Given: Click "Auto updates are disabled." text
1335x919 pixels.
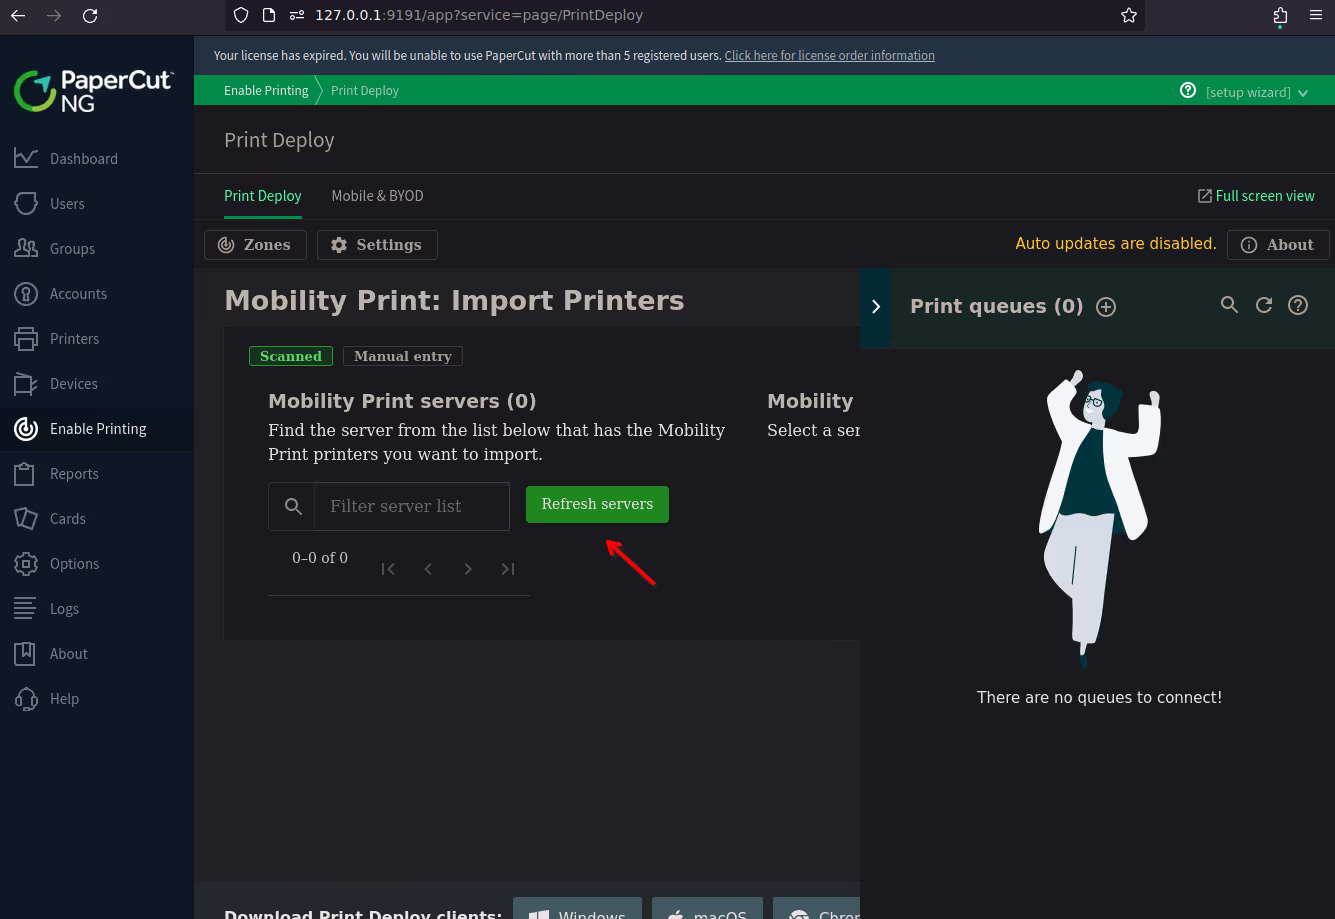Looking at the screenshot, I should (x=1116, y=244).
